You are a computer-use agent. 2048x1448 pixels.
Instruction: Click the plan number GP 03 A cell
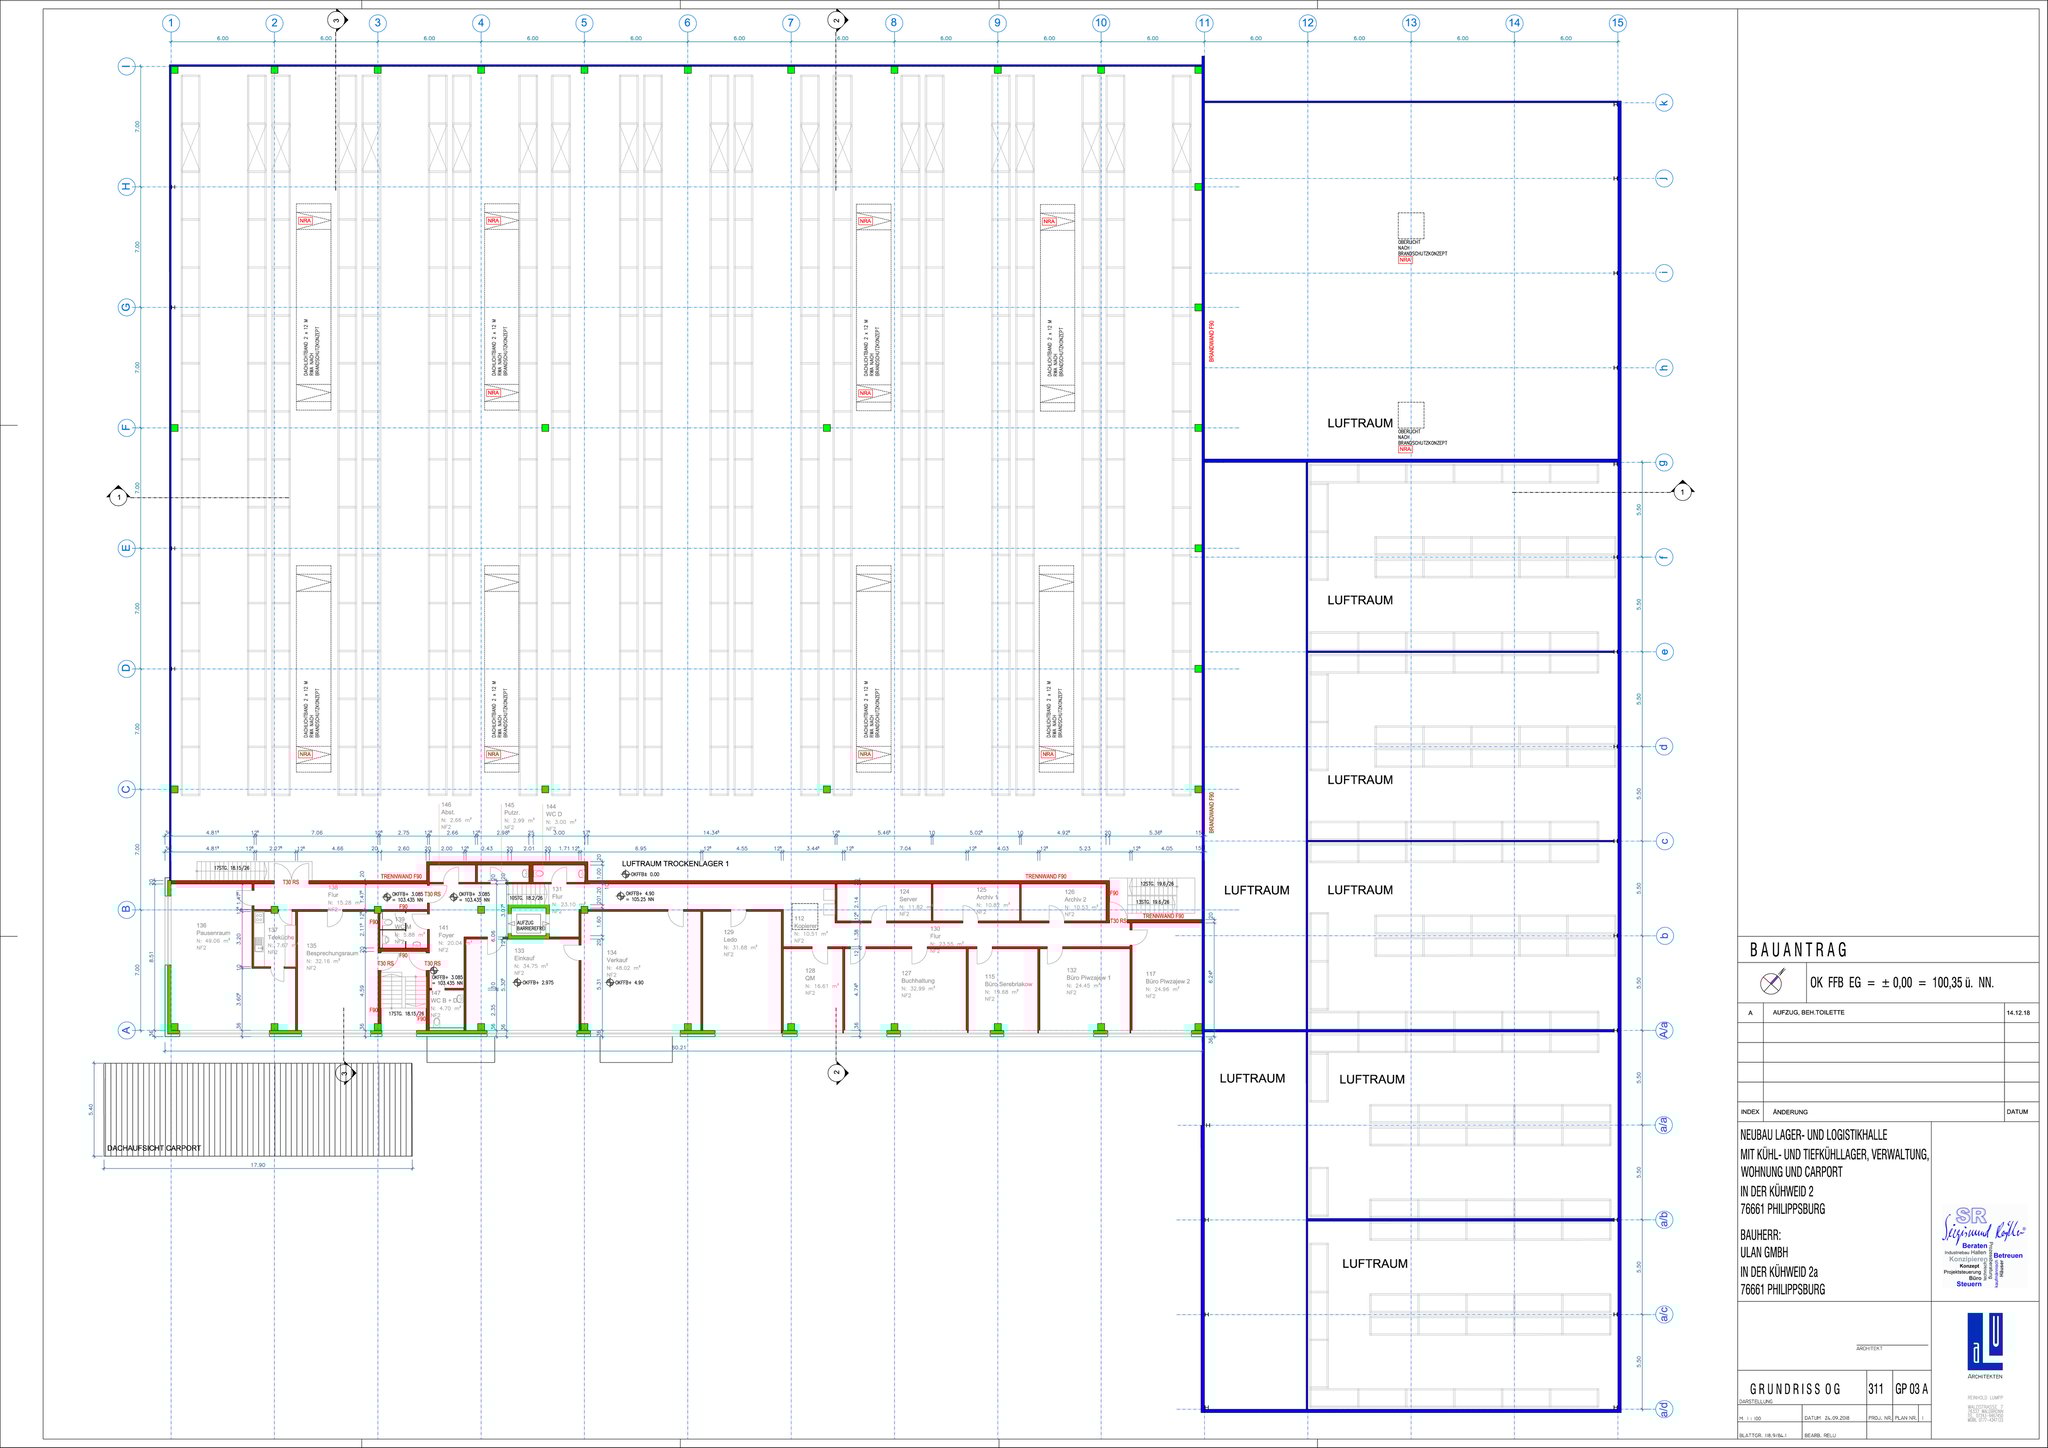tap(1911, 1389)
